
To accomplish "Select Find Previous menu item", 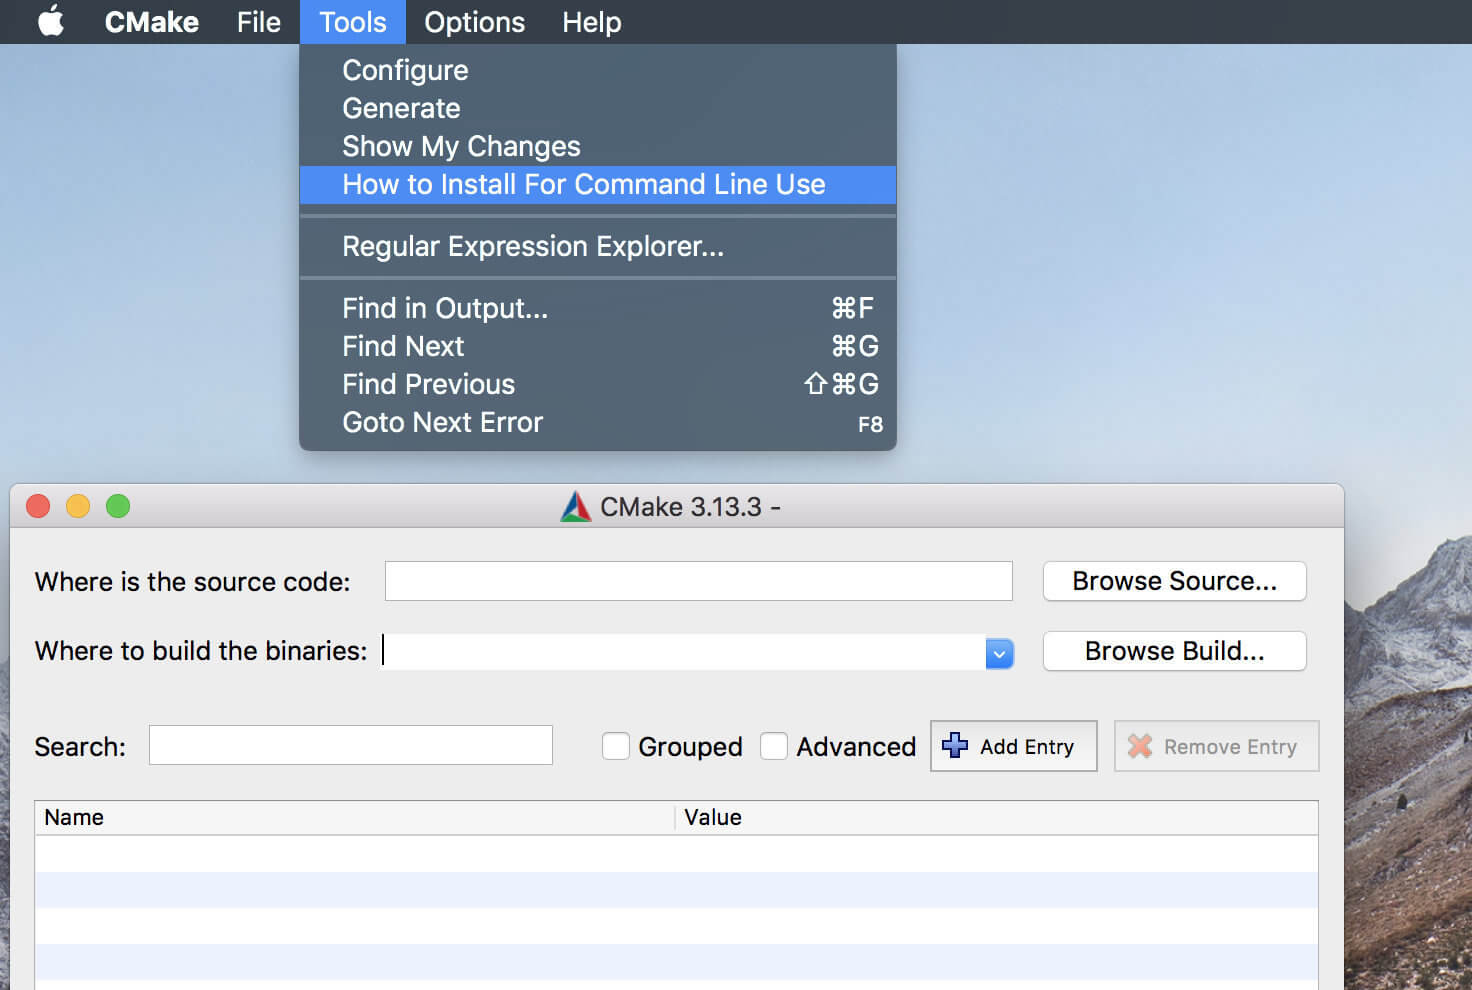I will tap(598, 384).
